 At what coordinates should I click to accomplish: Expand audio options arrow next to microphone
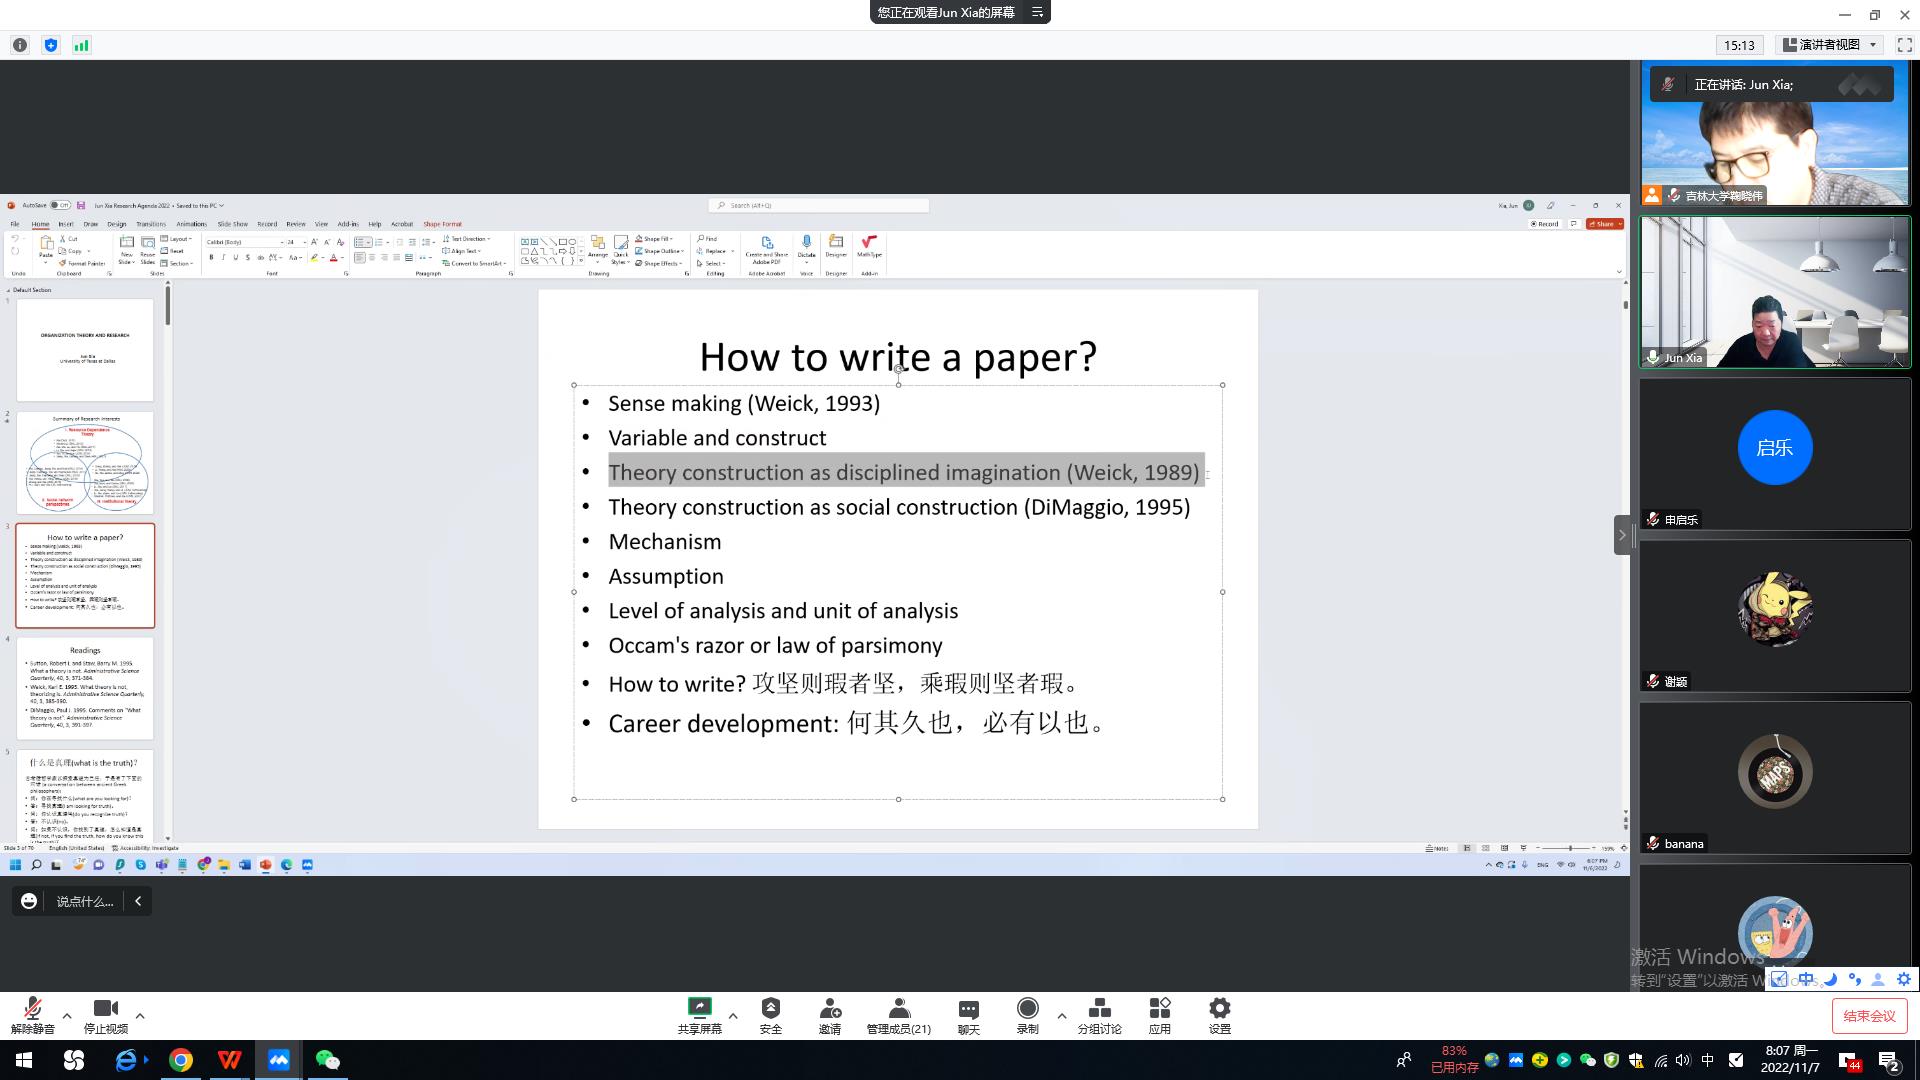[x=67, y=1016]
